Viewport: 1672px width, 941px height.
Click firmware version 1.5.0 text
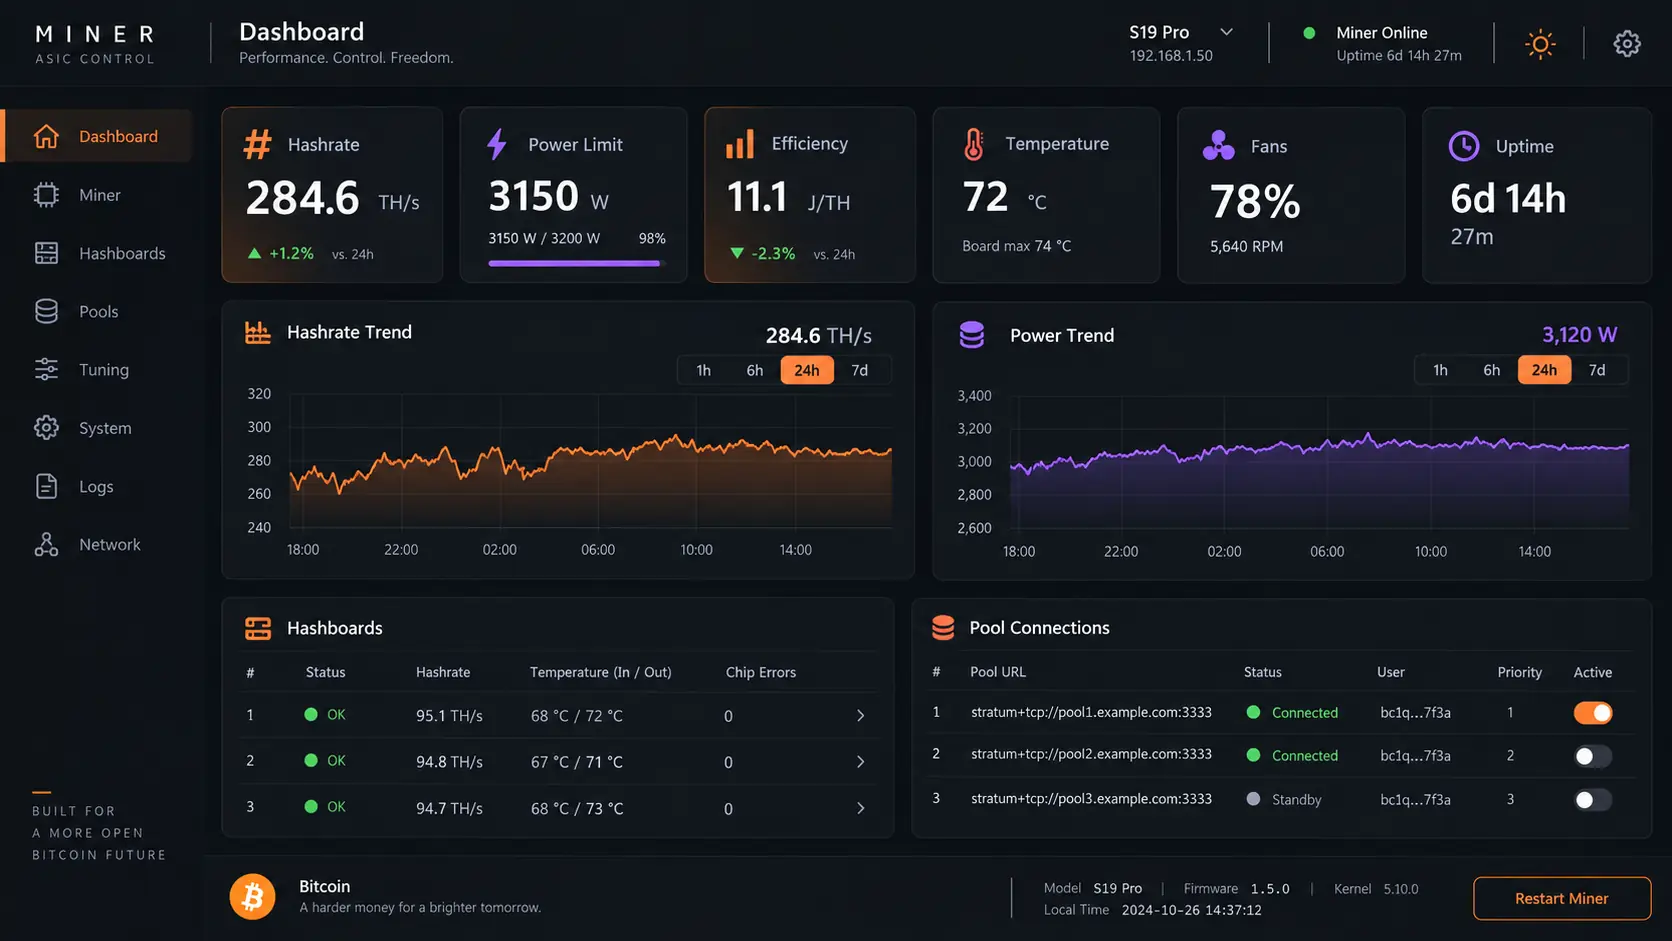pyautogui.click(x=1270, y=888)
